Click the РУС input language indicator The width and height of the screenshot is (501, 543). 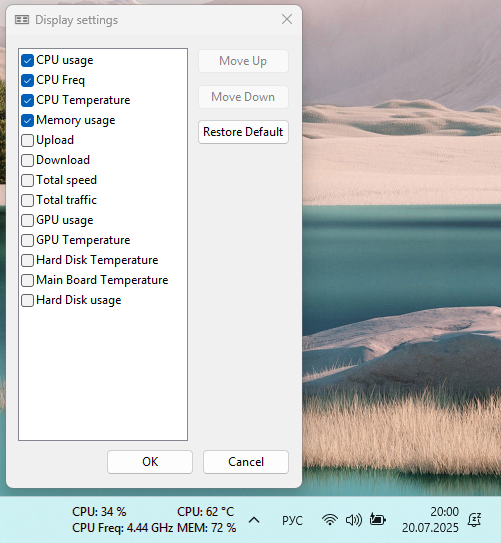[292, 520]
